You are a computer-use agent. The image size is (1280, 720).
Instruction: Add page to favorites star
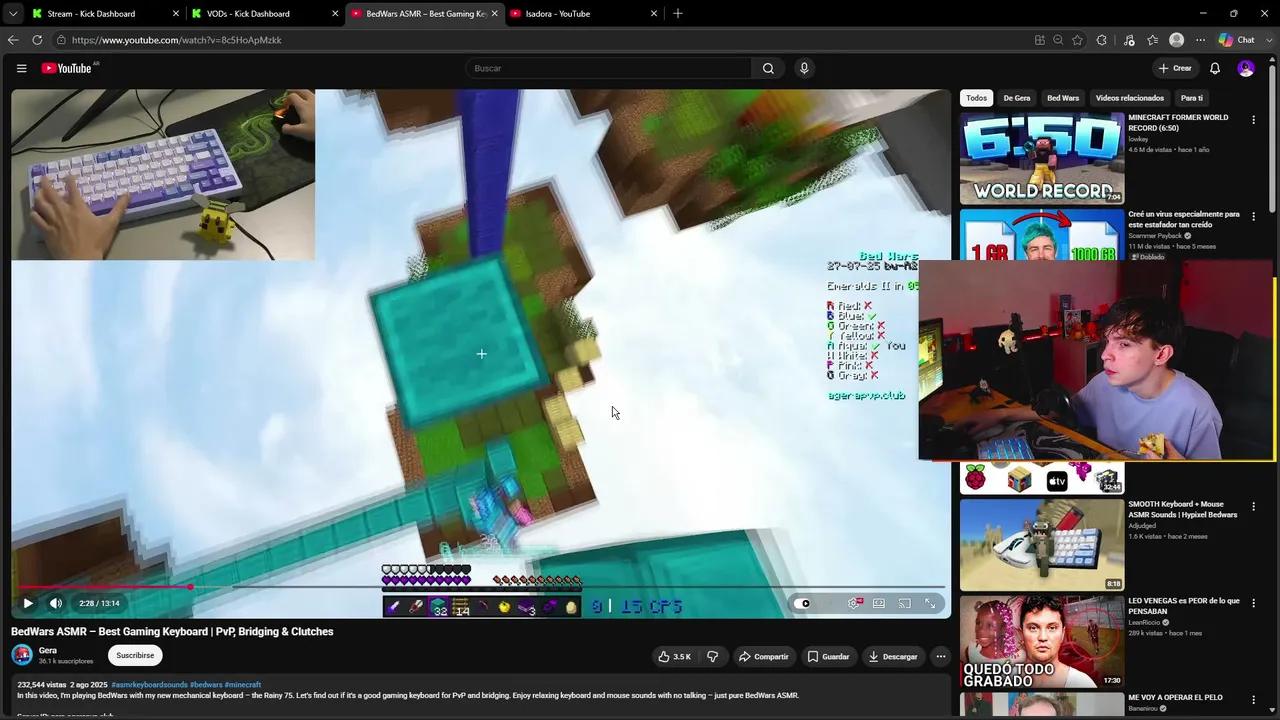(1077, 40)
